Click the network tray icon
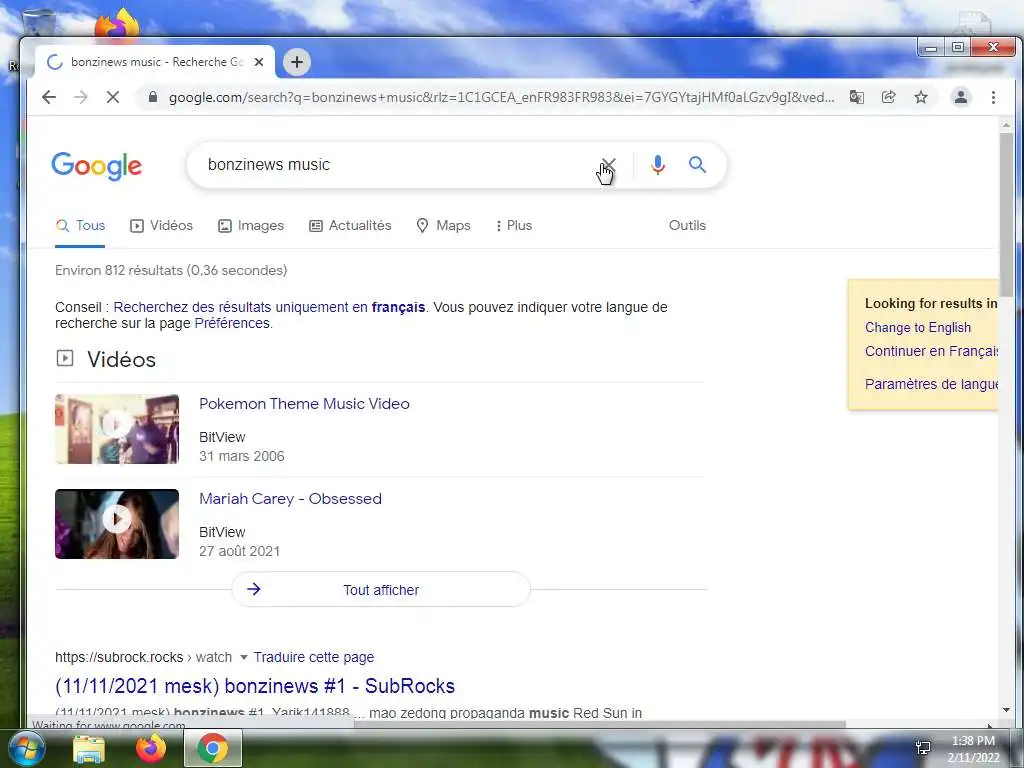 coord(923,748)
